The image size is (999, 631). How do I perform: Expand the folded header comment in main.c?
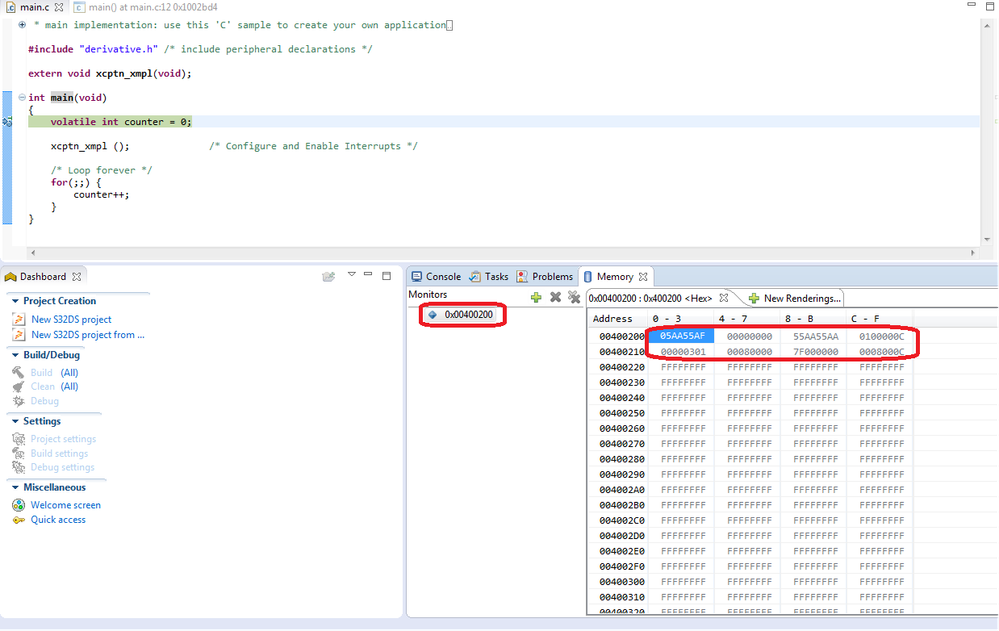[x=22, y=25]
